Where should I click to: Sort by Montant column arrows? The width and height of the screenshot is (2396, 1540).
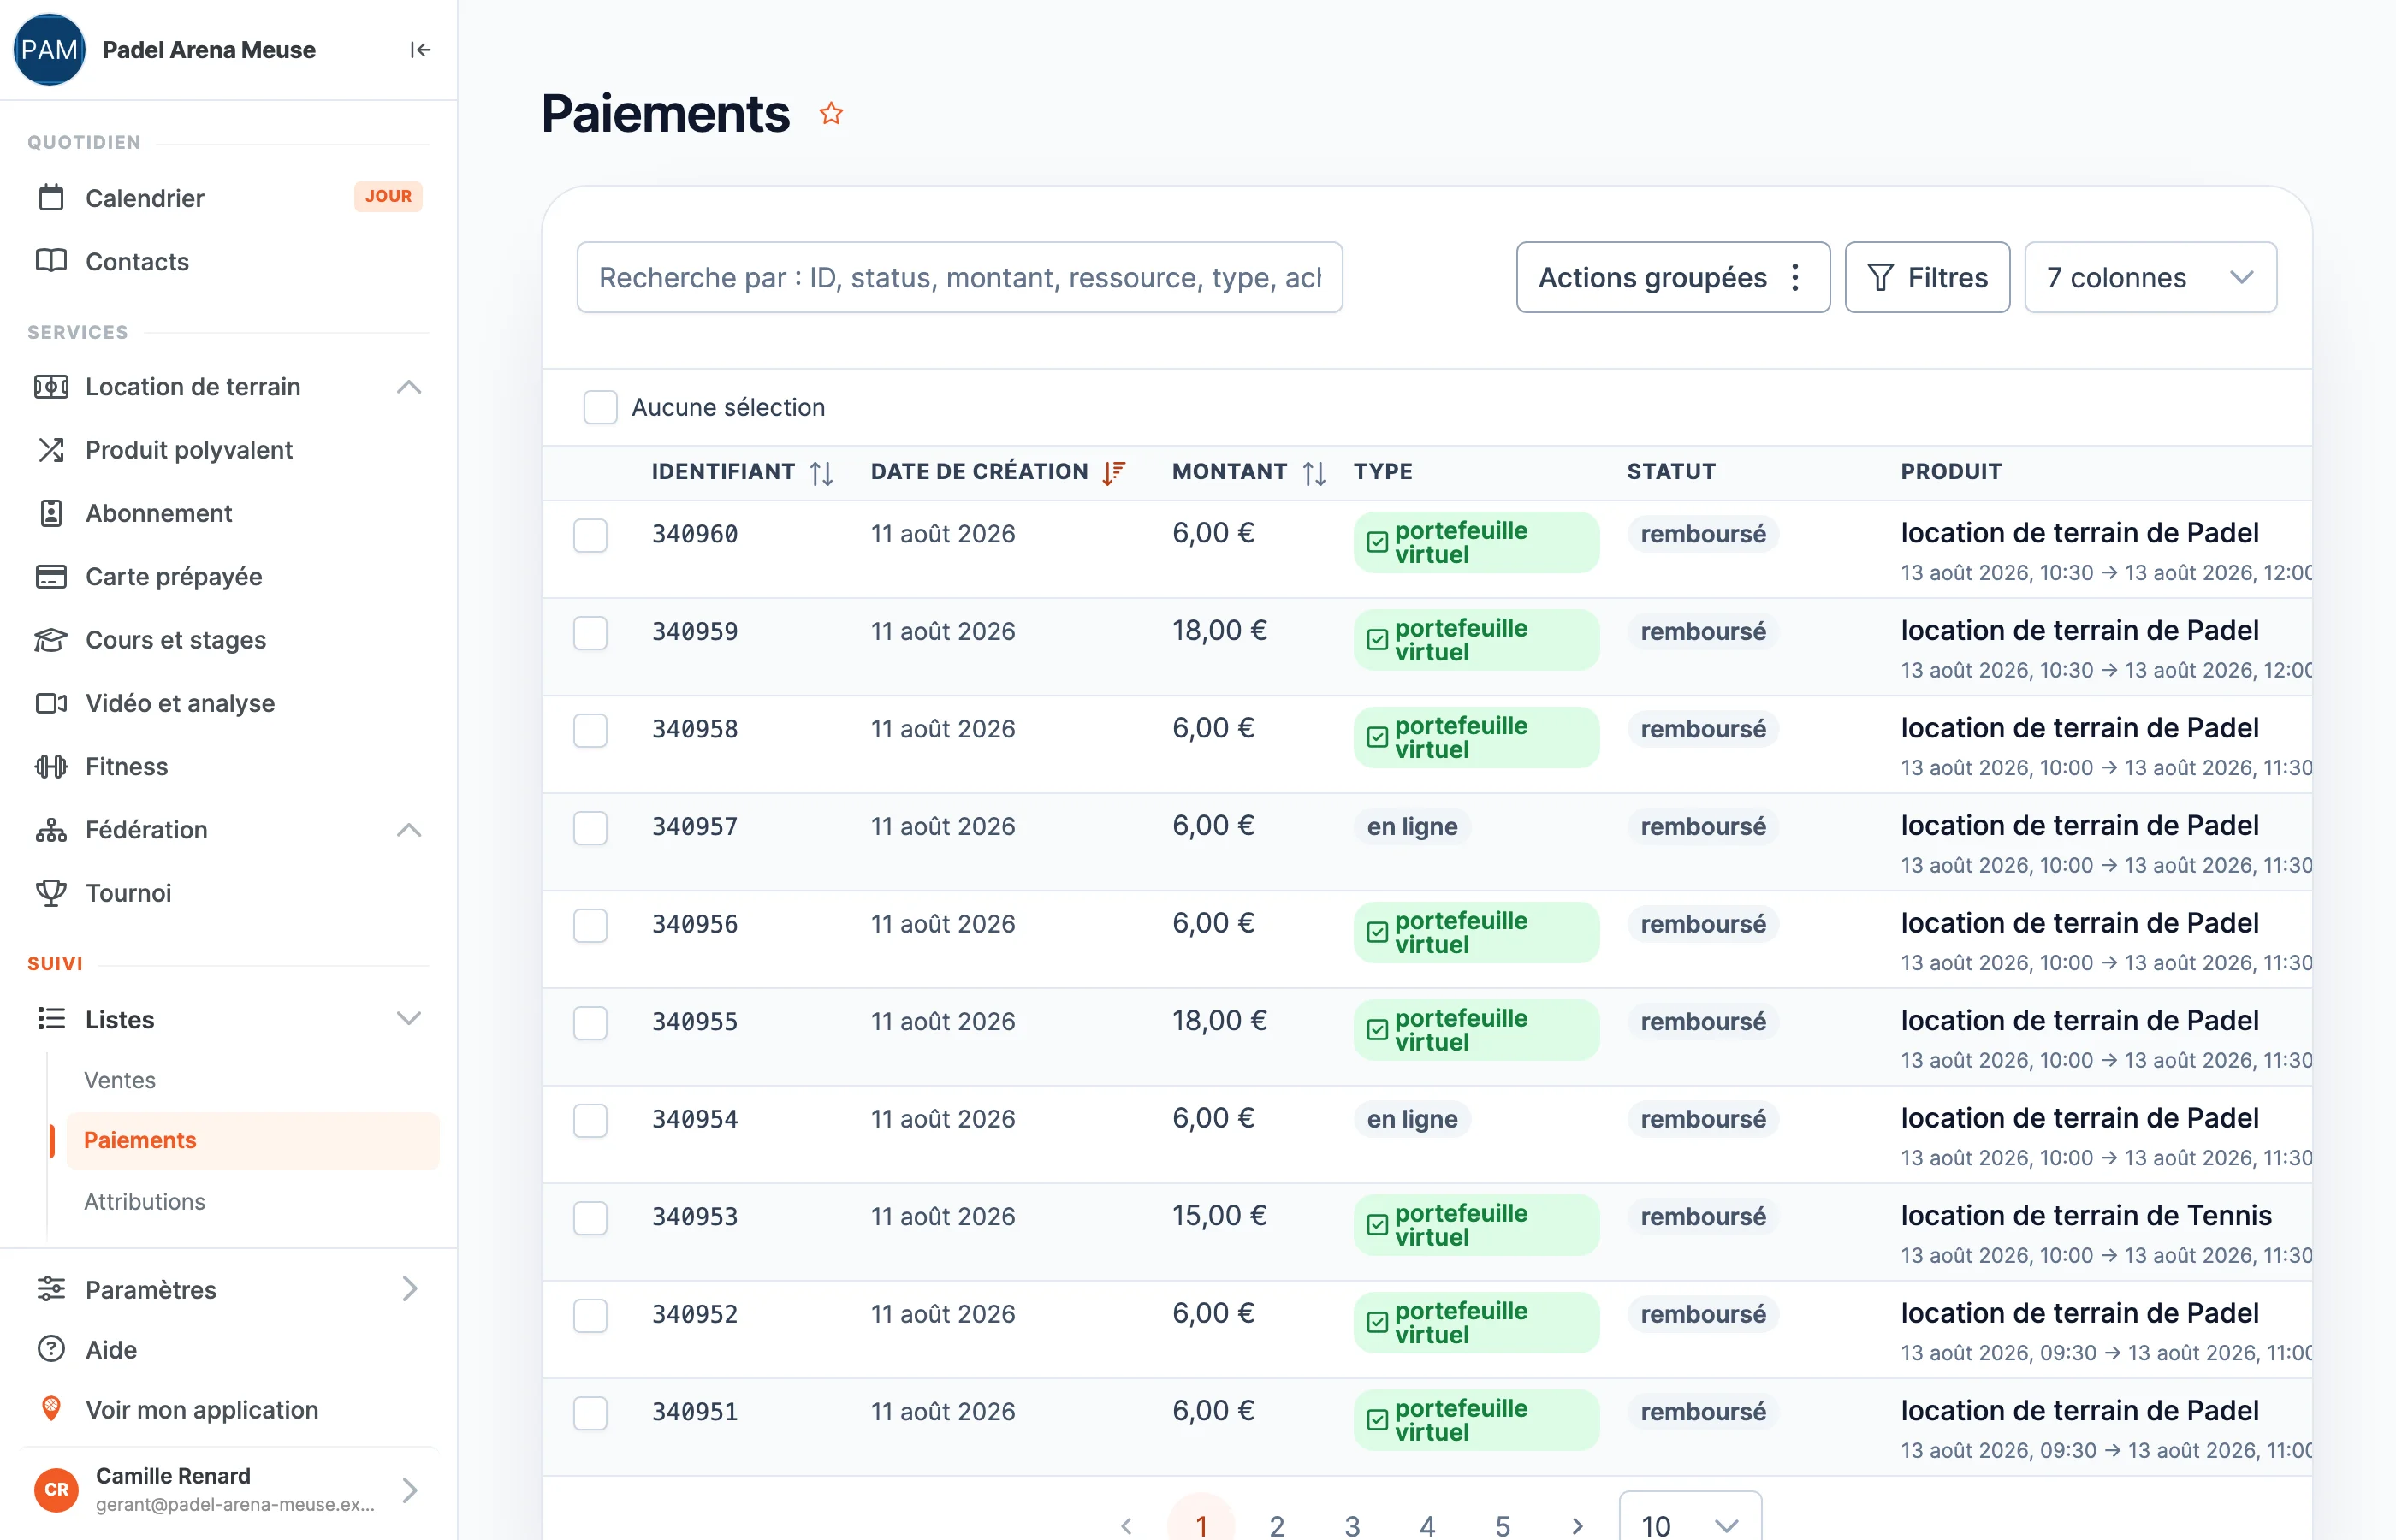(x=1314, y=473)
